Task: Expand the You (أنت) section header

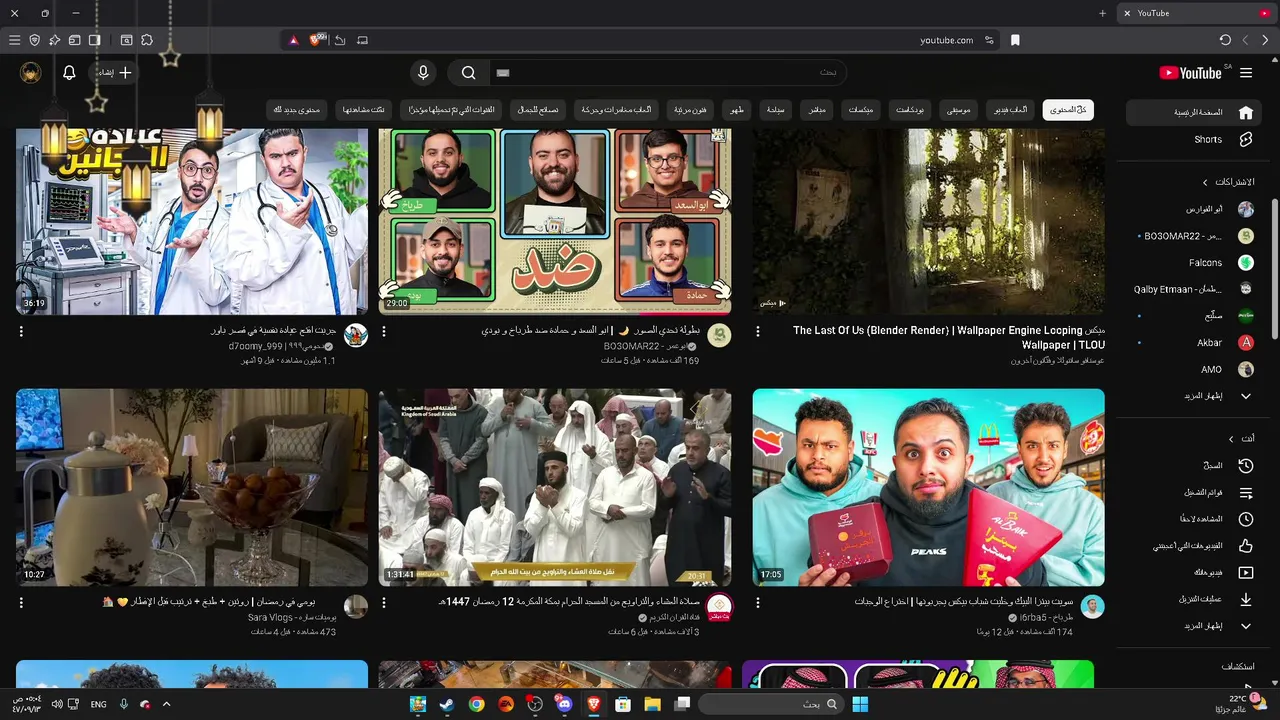Action: 1241,438
